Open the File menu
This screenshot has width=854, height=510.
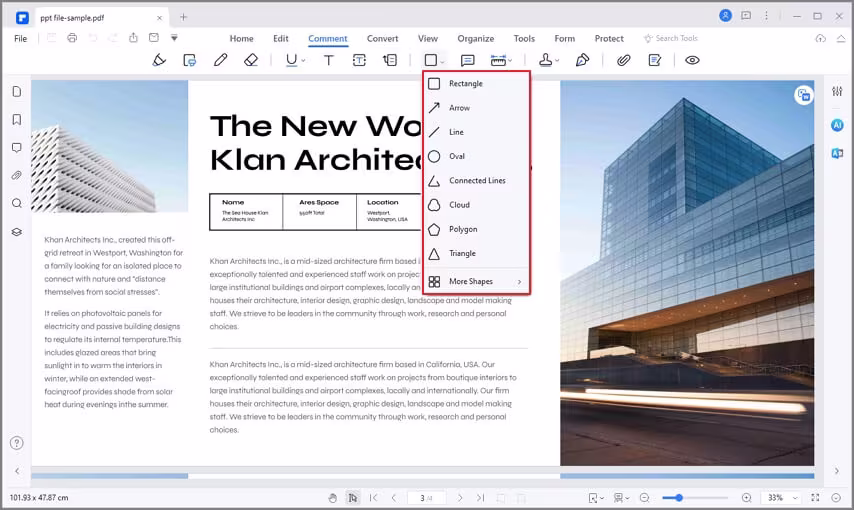(21, 38)
